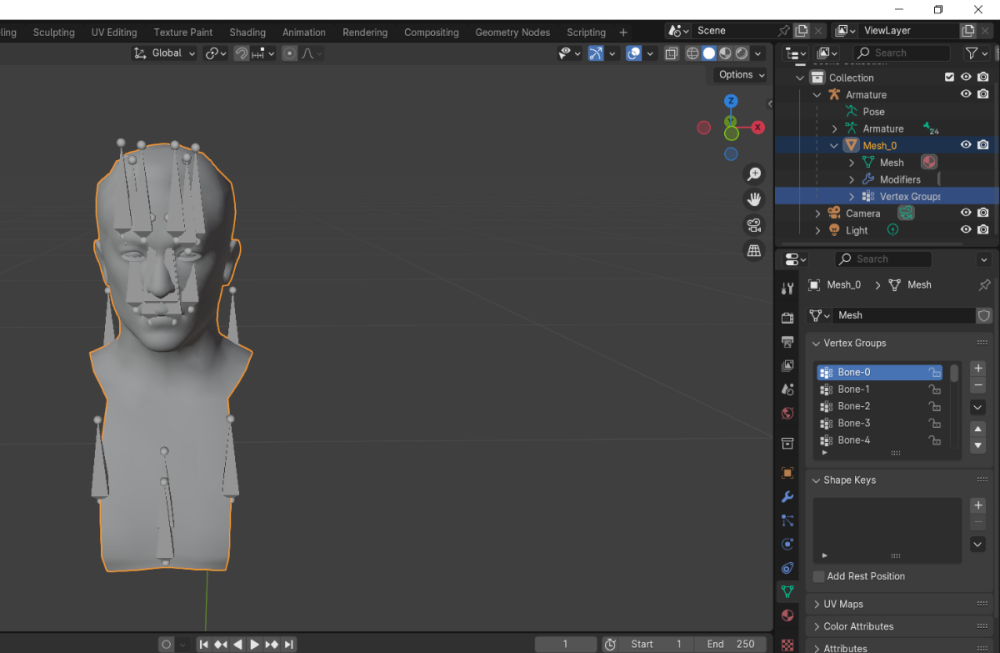Switch to wireframe viewport shading
This screenshot has width=1000, height=653.
[692, 53]
